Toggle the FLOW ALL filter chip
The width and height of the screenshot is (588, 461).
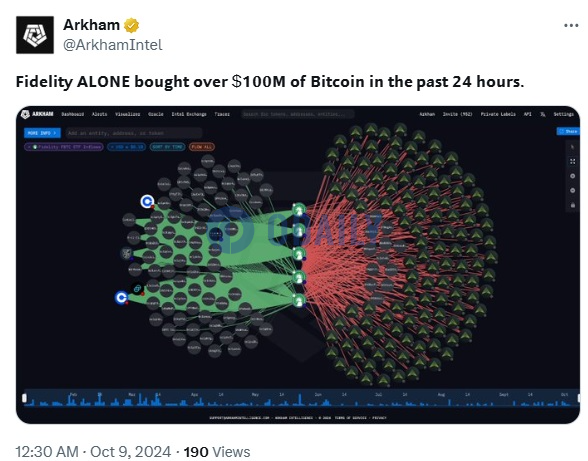(x=202, y=147)
